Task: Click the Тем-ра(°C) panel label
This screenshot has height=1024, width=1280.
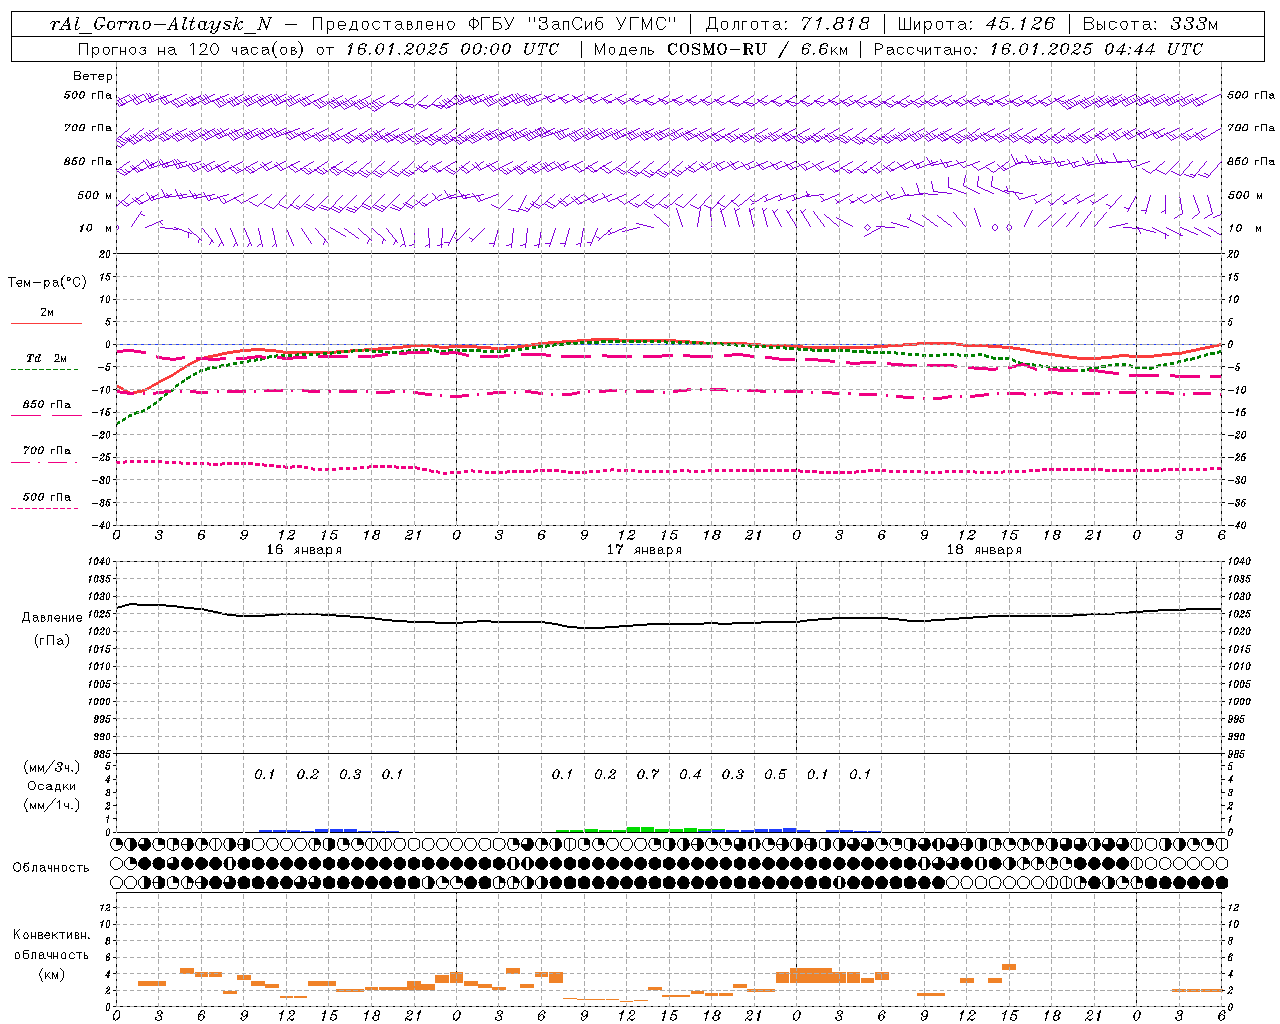Action: pos(47,283)
